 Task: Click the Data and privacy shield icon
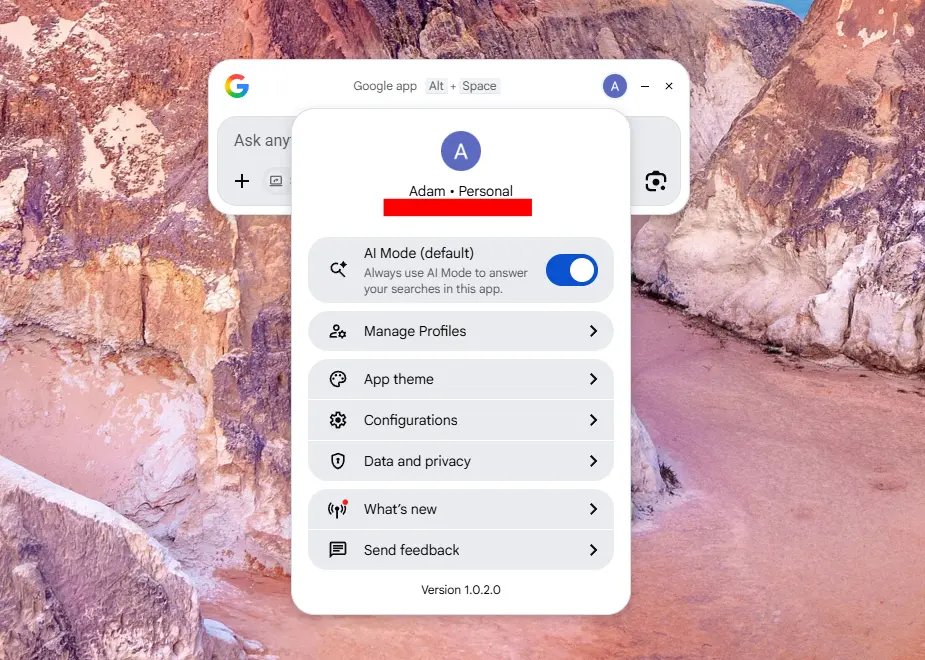(x=338, y=461)
